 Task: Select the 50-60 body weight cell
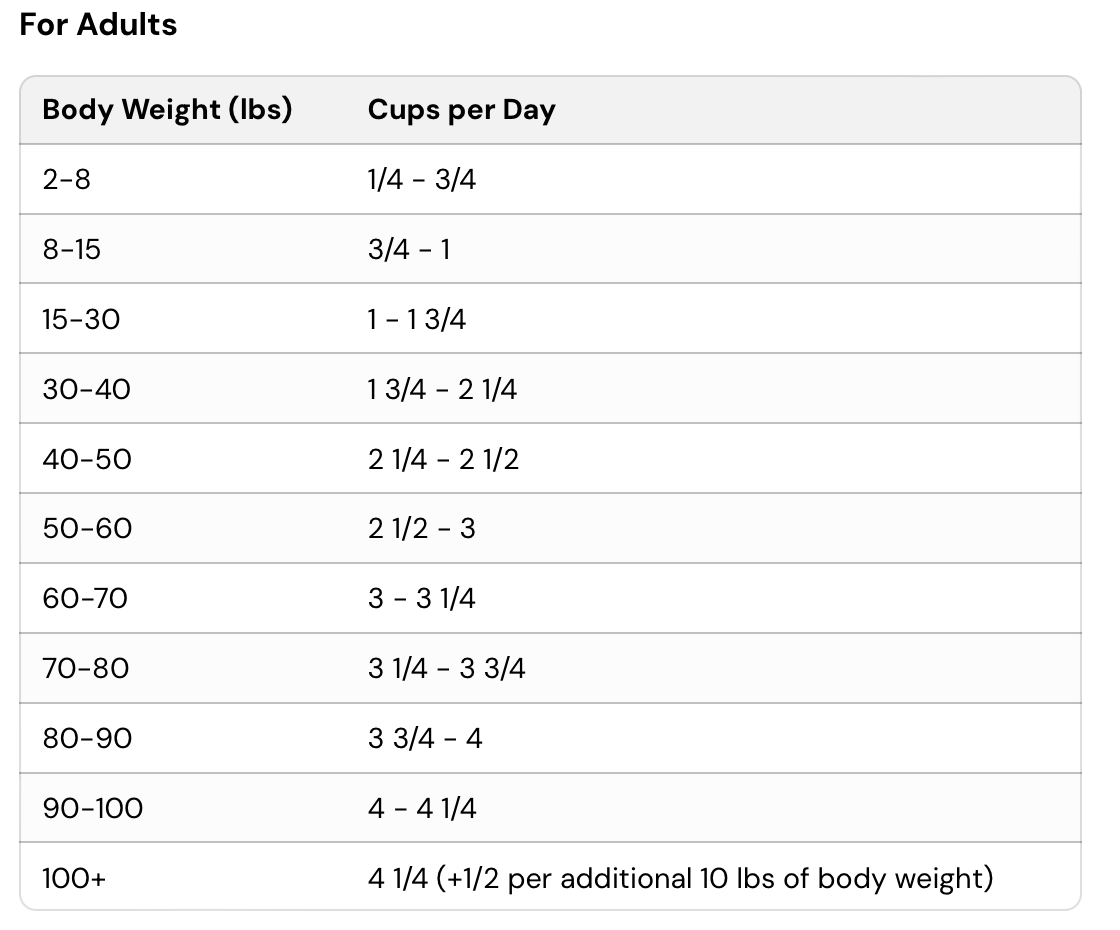coord(87,528)
